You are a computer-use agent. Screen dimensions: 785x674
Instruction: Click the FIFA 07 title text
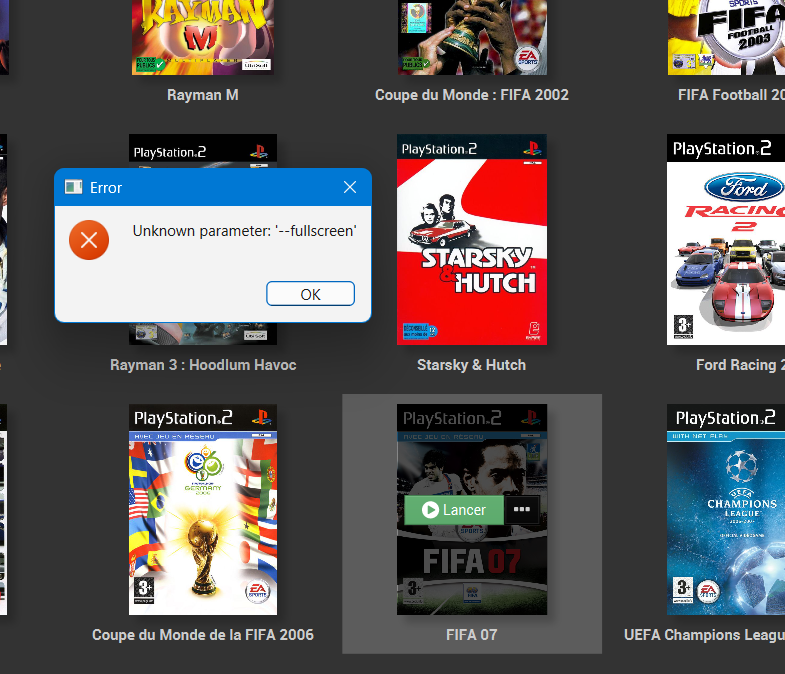point(472,635)
